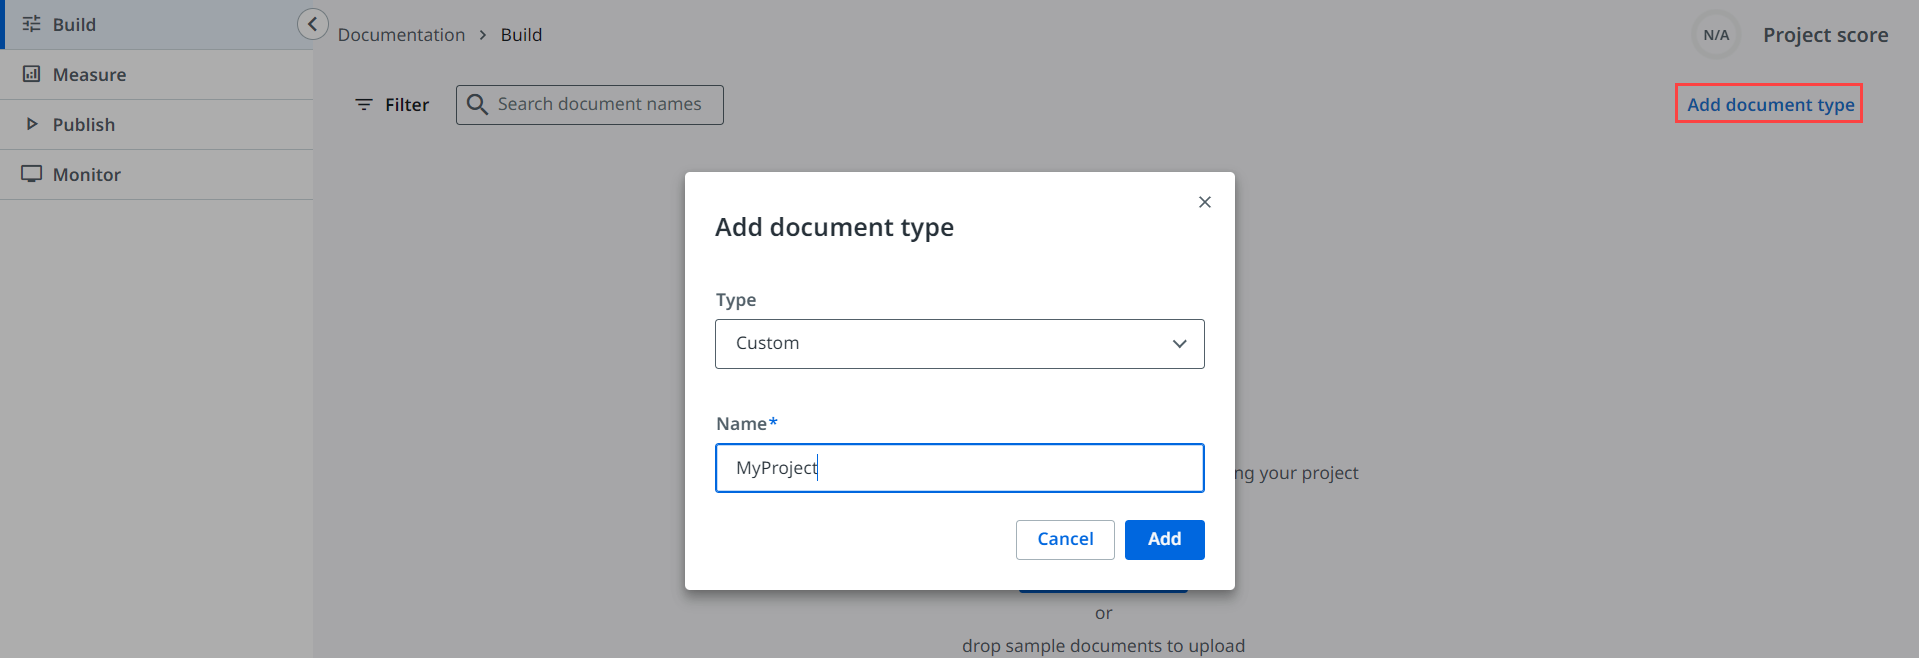The height and width of the screenshot is (658, 1919).
Task: Click the N/A project score badge
Action: [1715, 35]
